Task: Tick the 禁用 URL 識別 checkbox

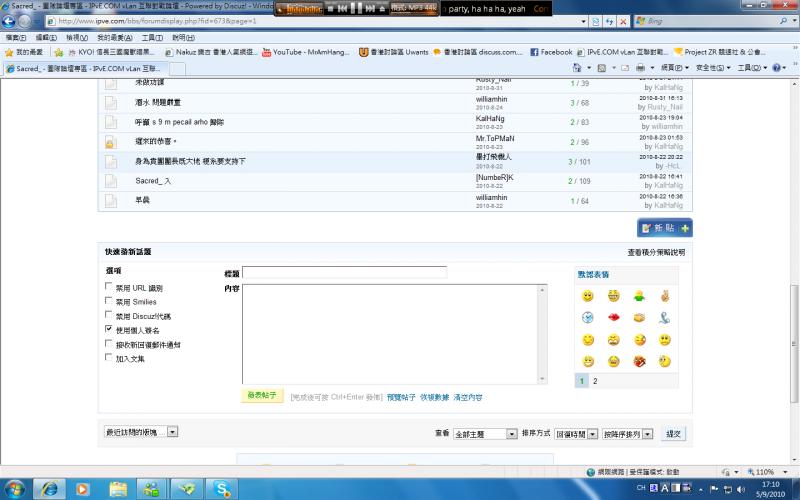Action: (x=108, y=286)
